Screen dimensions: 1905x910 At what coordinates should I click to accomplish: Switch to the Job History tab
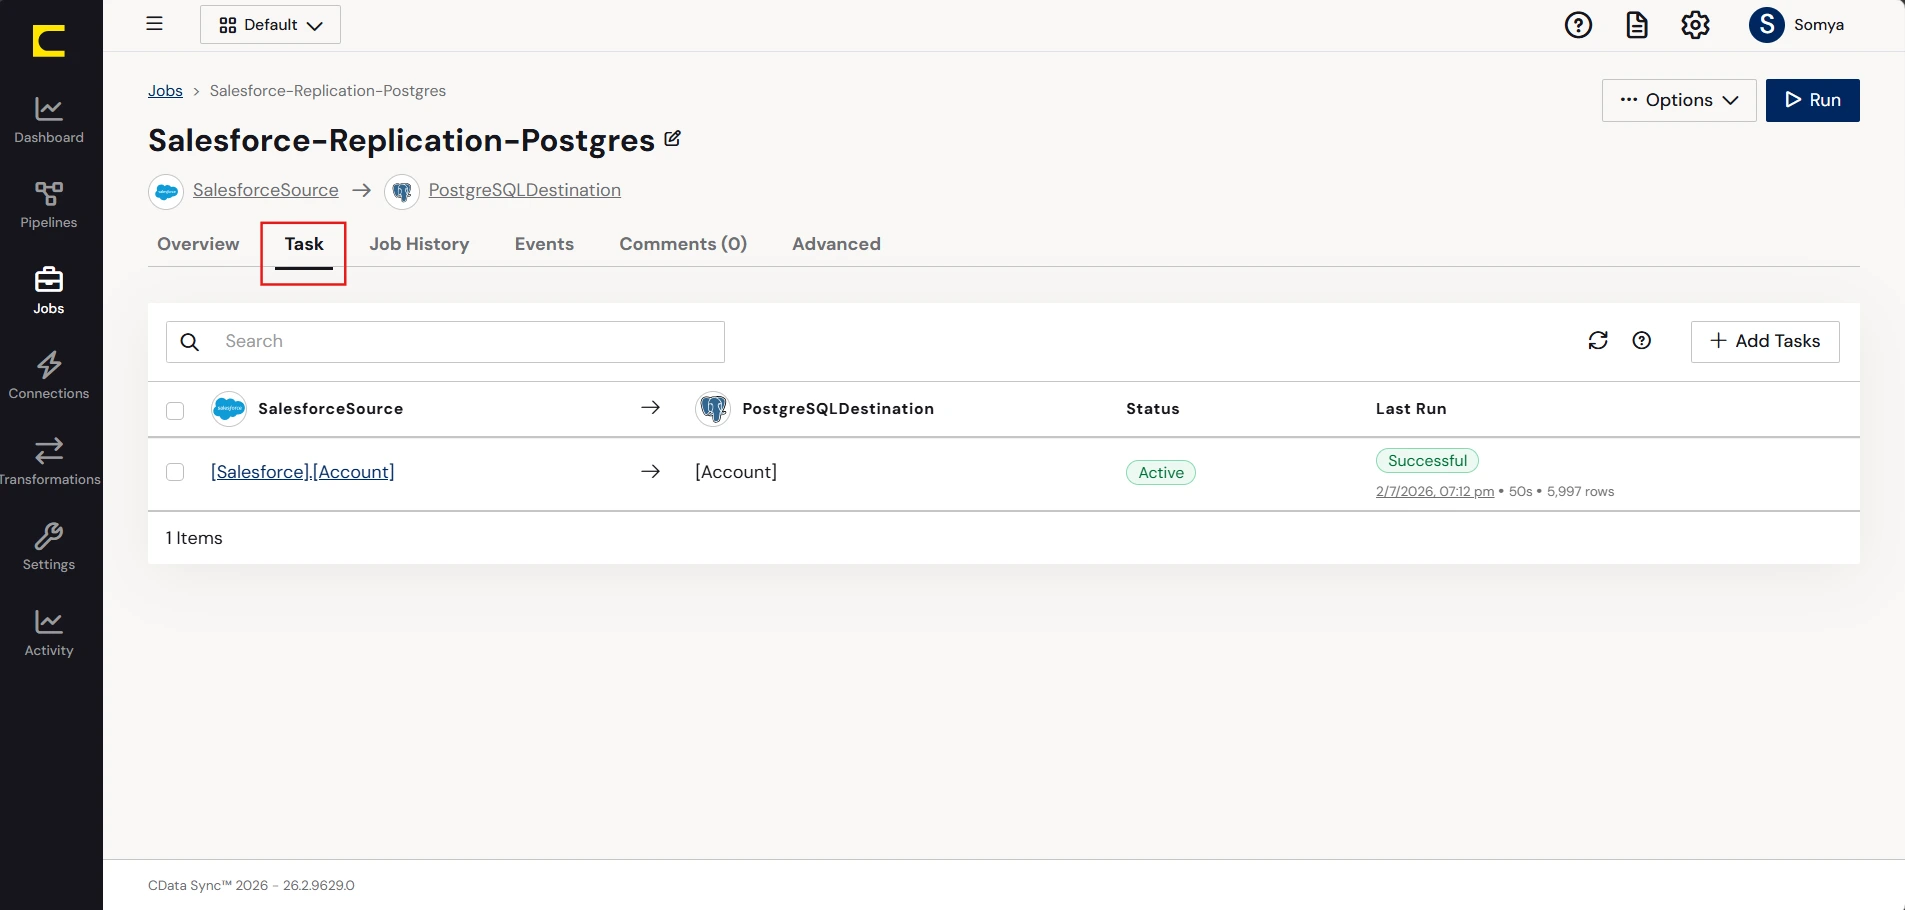(x=419, y=244)
